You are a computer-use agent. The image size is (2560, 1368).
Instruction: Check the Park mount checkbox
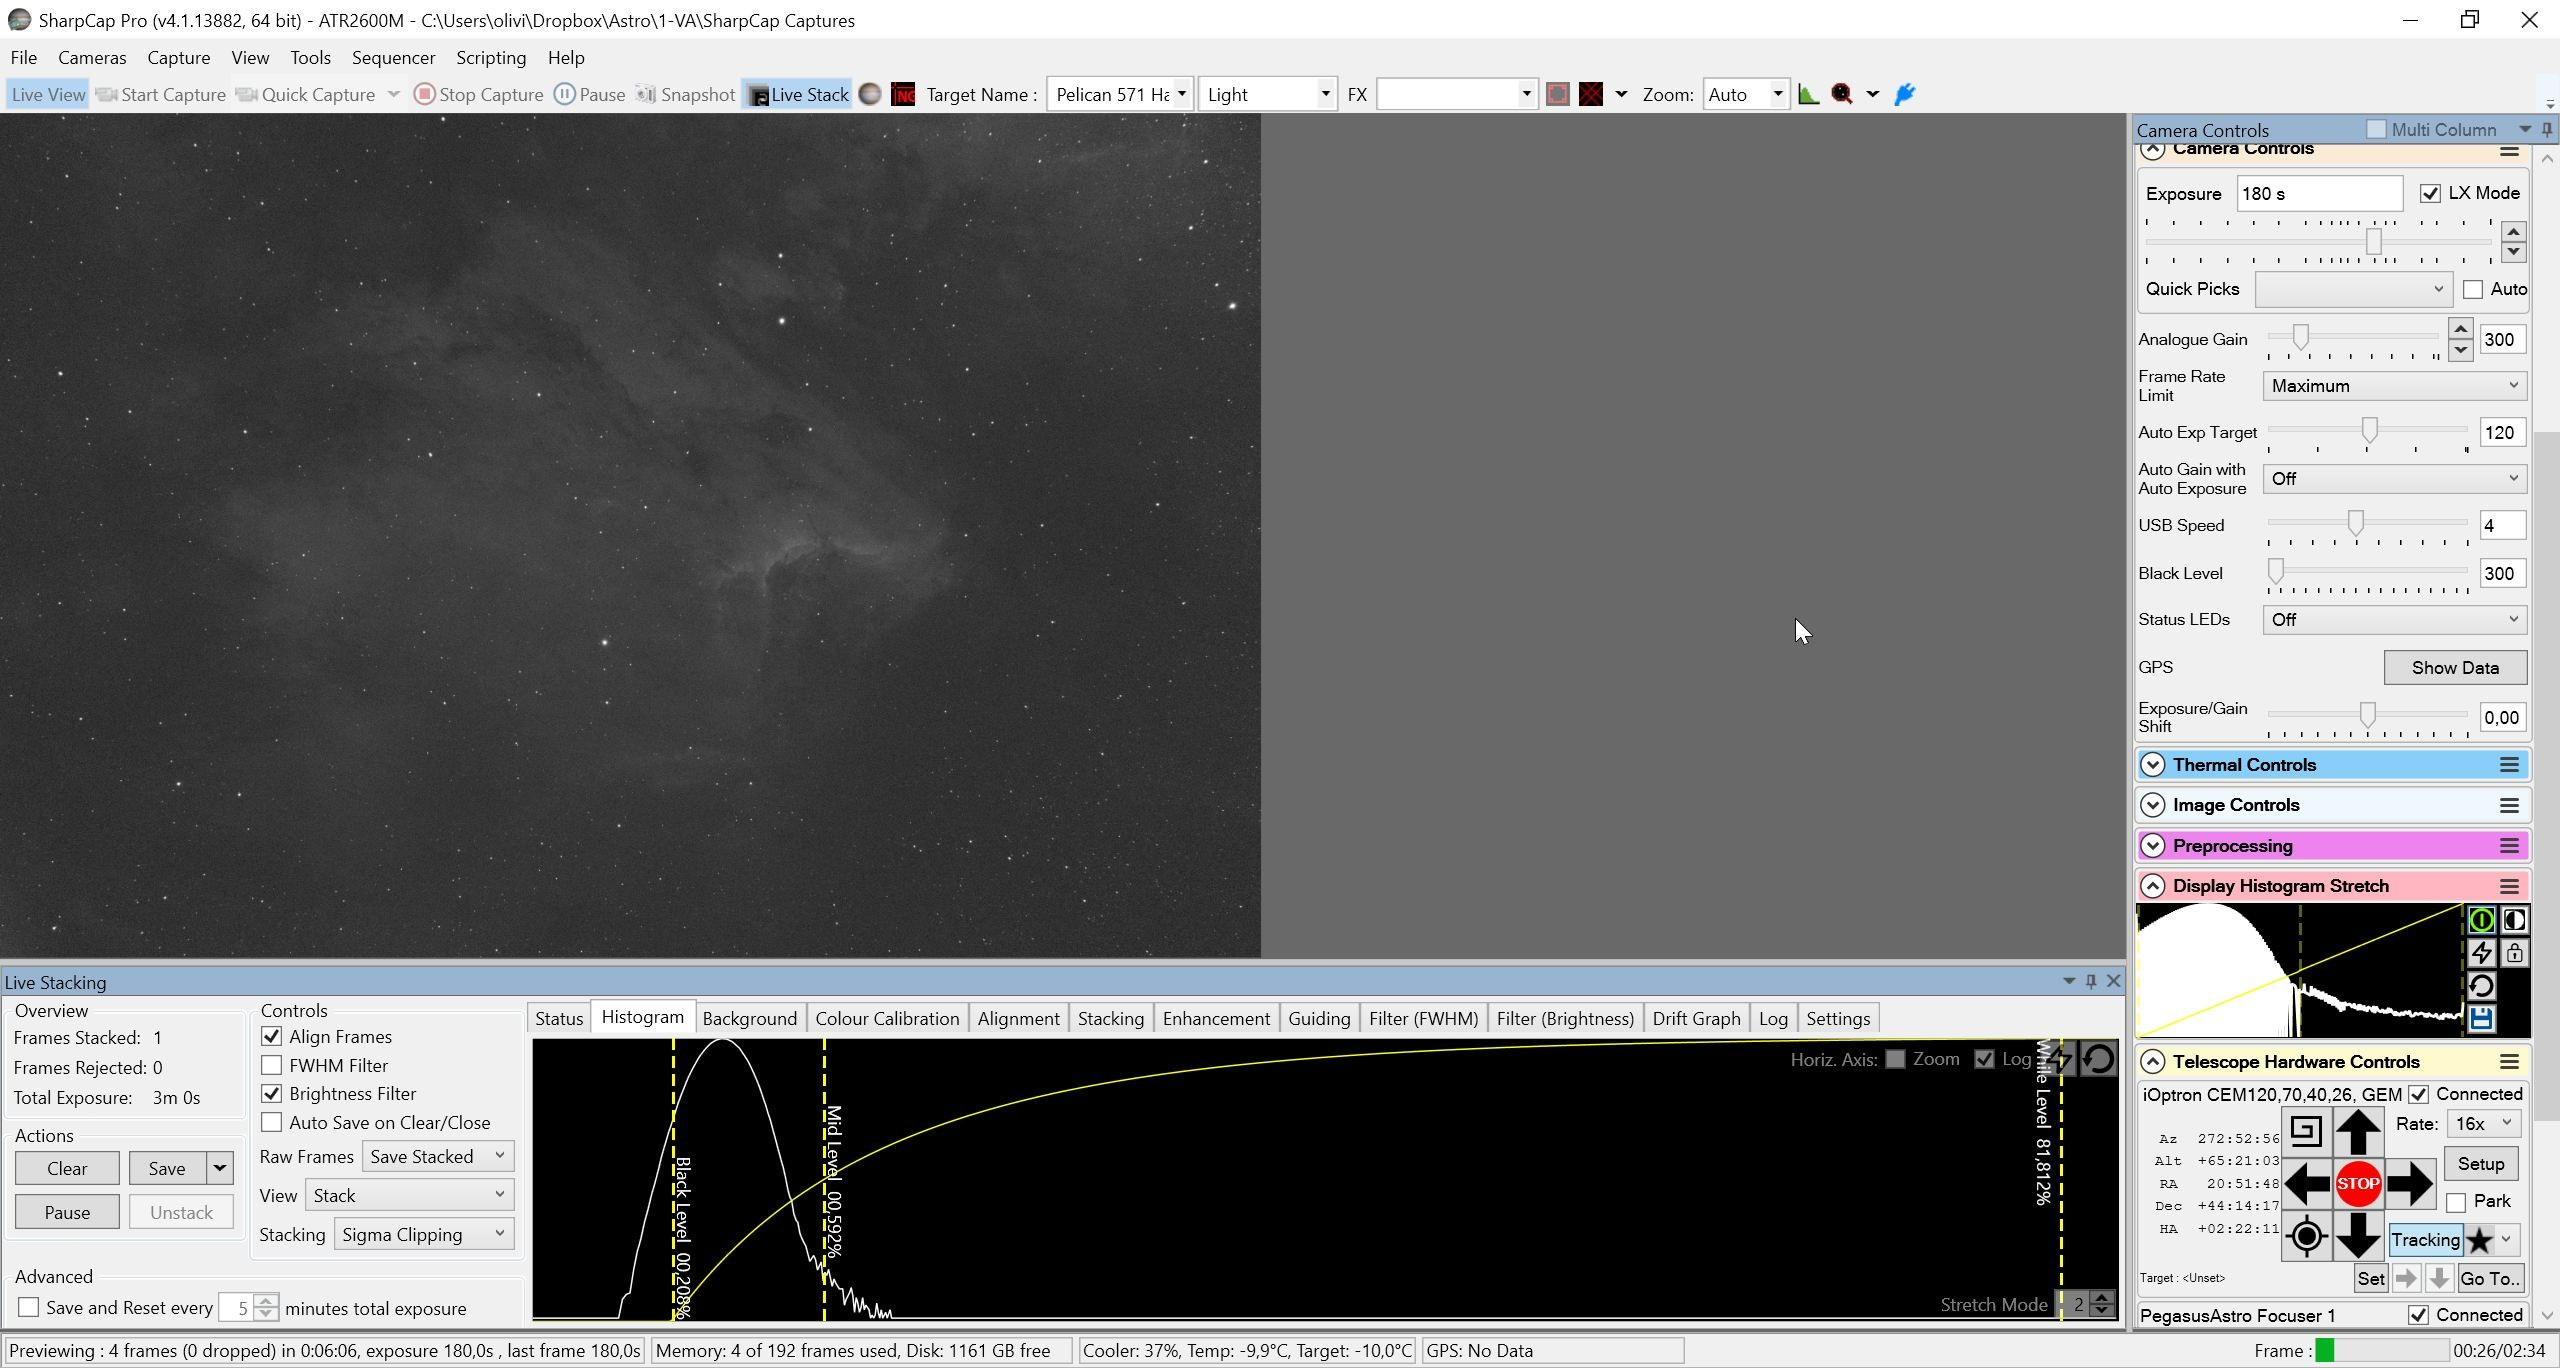point(2457,1202)
